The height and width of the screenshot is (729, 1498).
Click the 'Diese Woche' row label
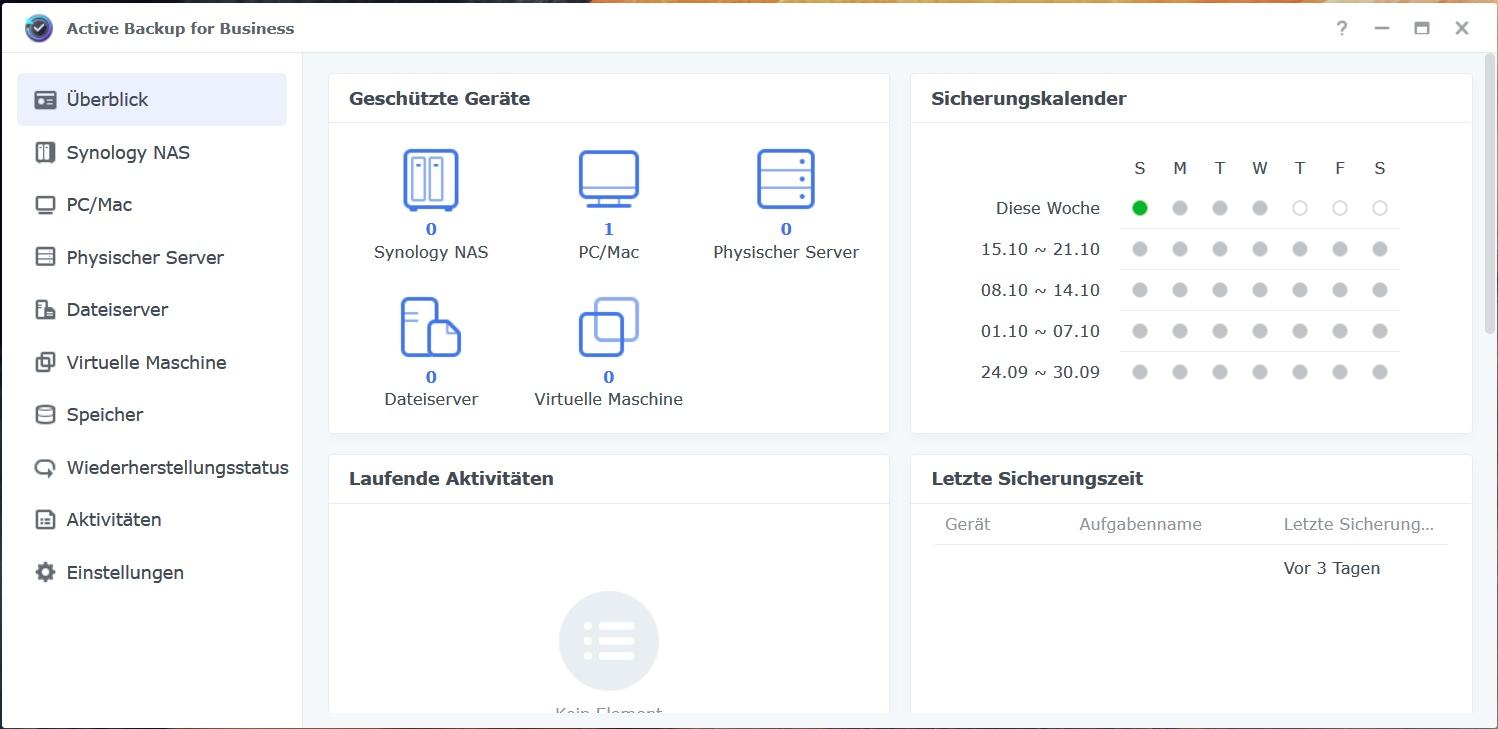click(1047, 208)
